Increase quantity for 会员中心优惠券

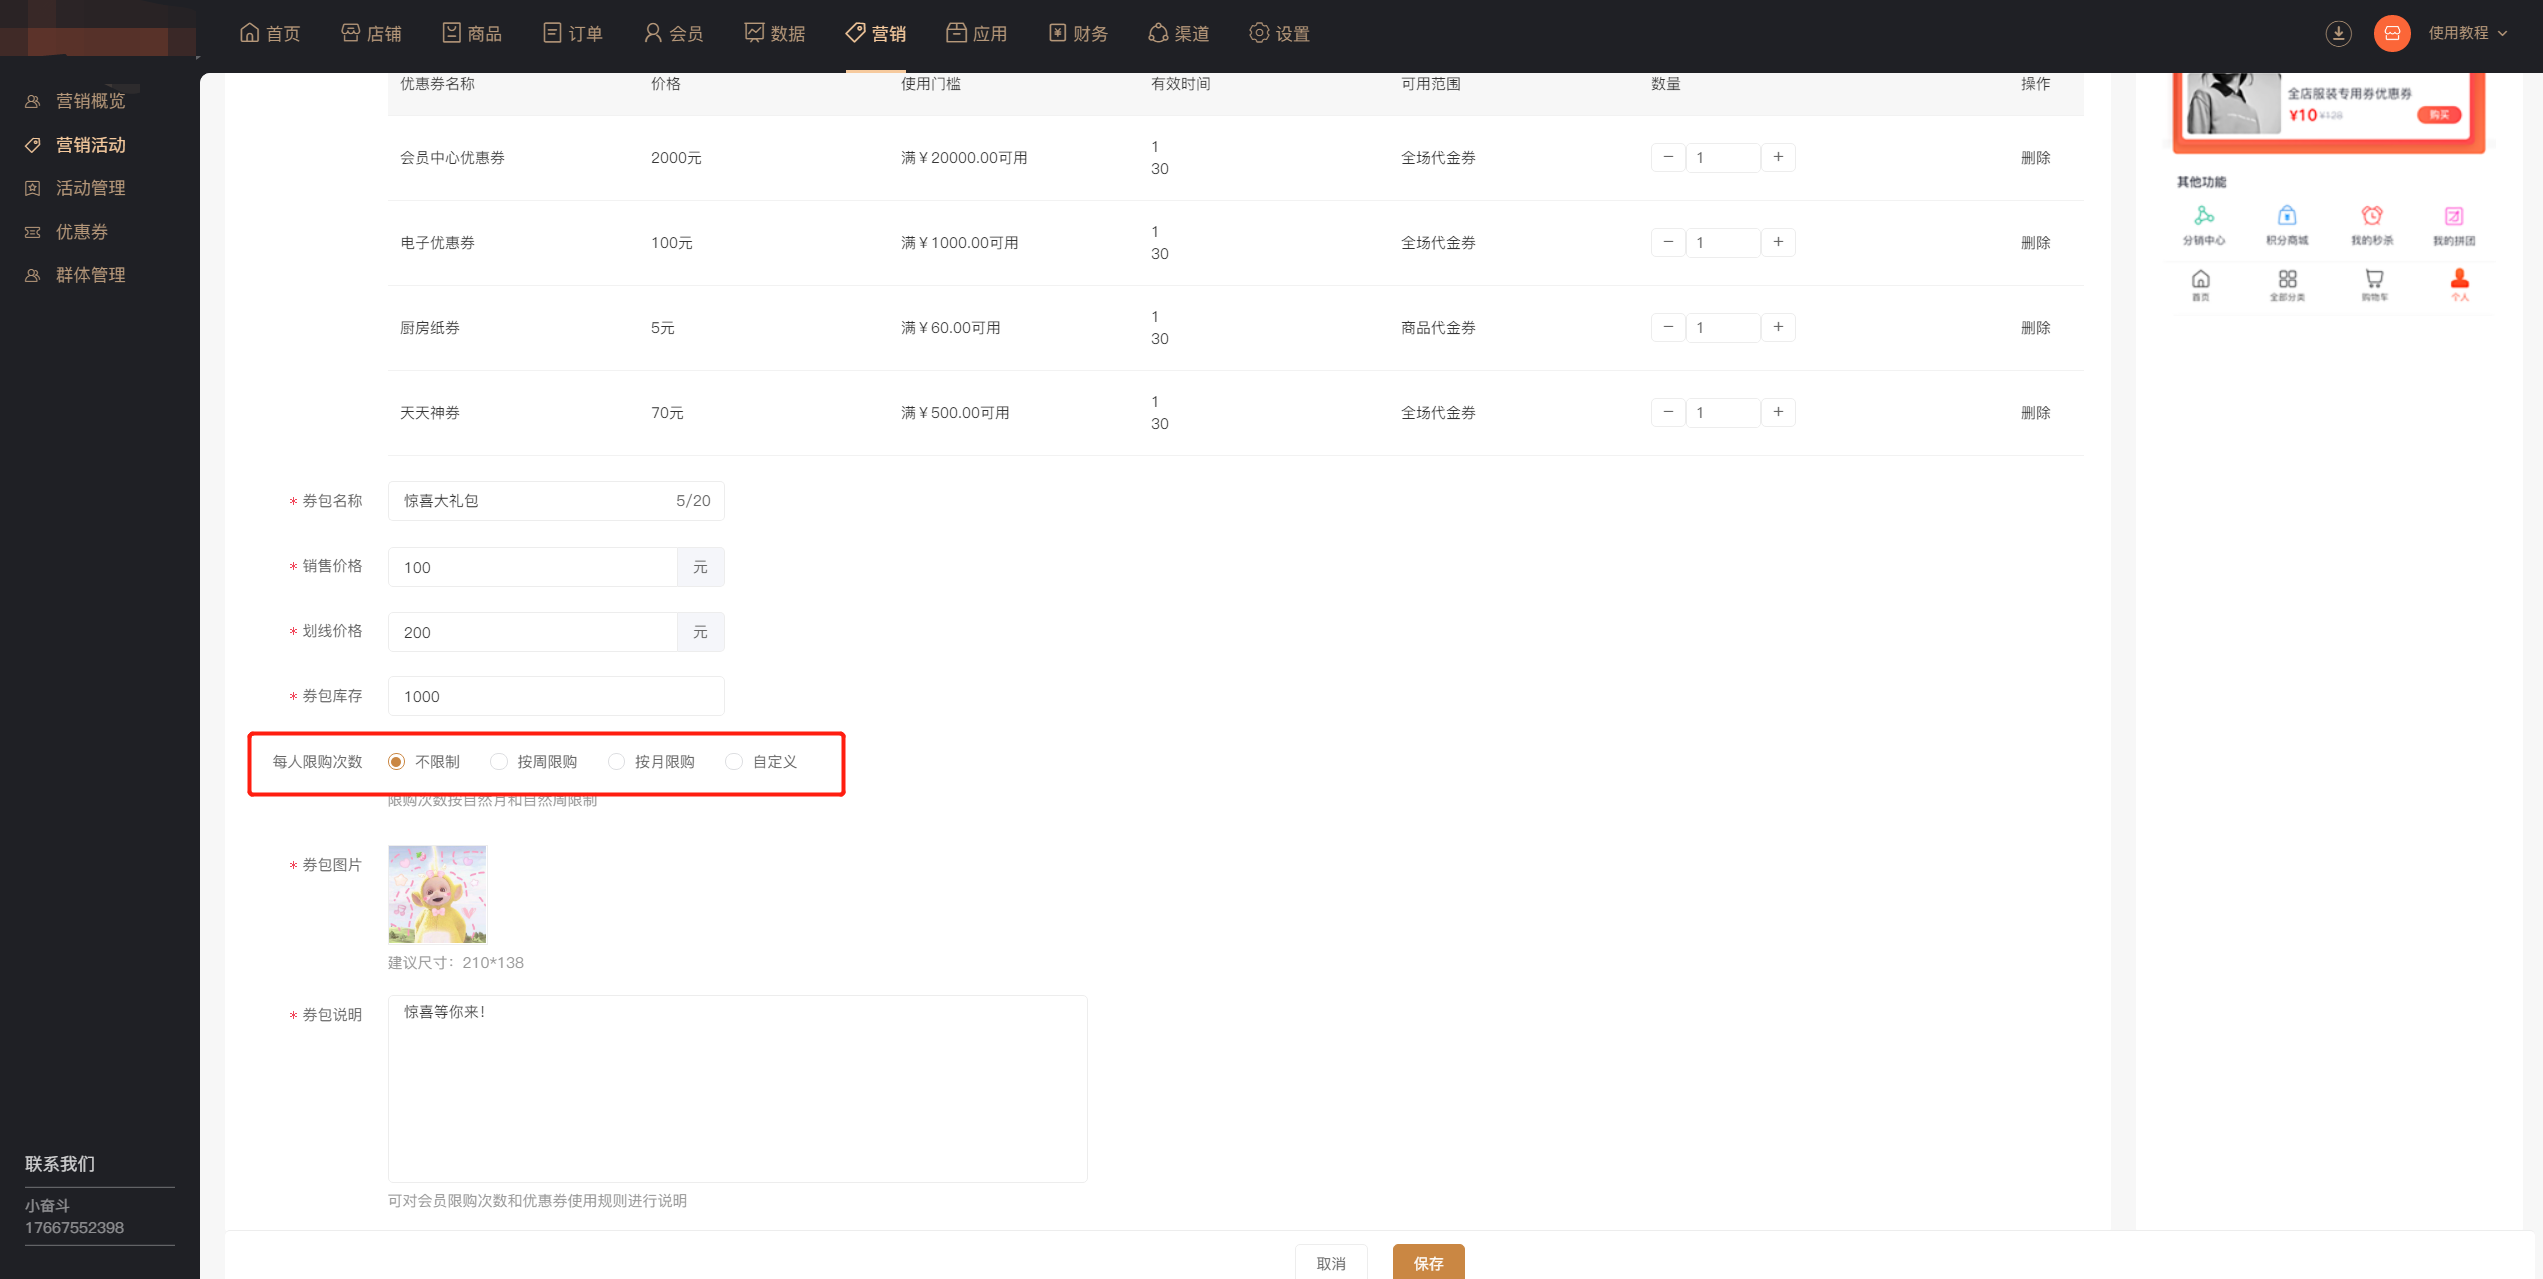pyautogui.click(x=1778, y=157)
